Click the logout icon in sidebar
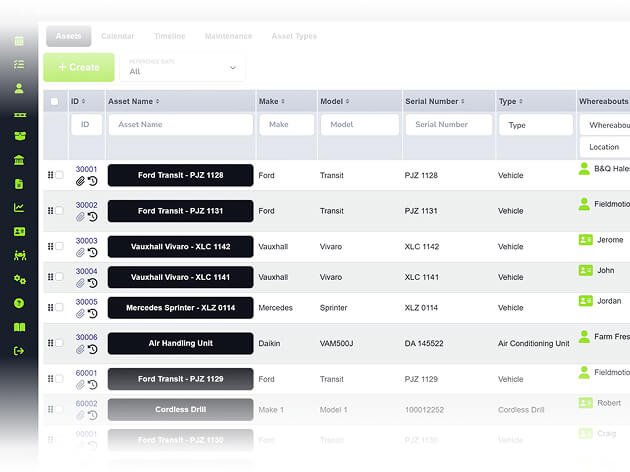 coord(19,351)
